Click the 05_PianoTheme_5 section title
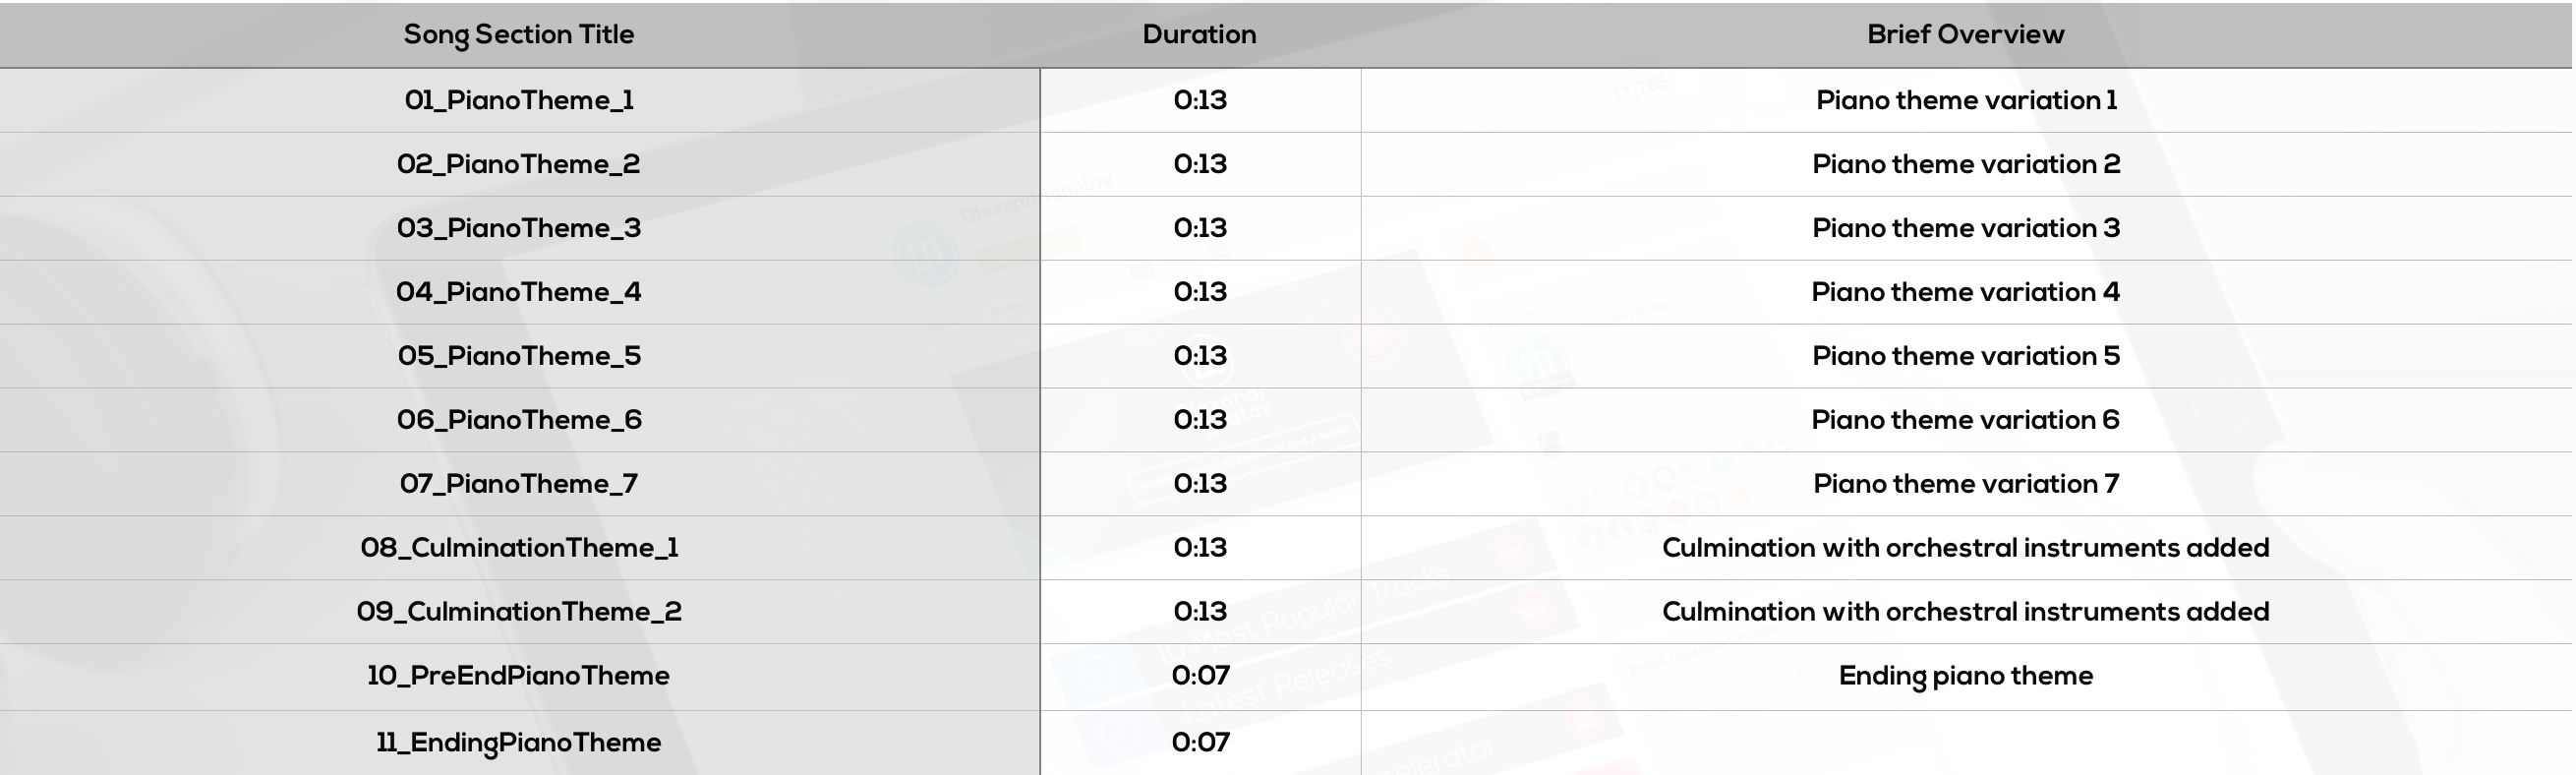Screen dimensions: 2576x775 (519, 356)
